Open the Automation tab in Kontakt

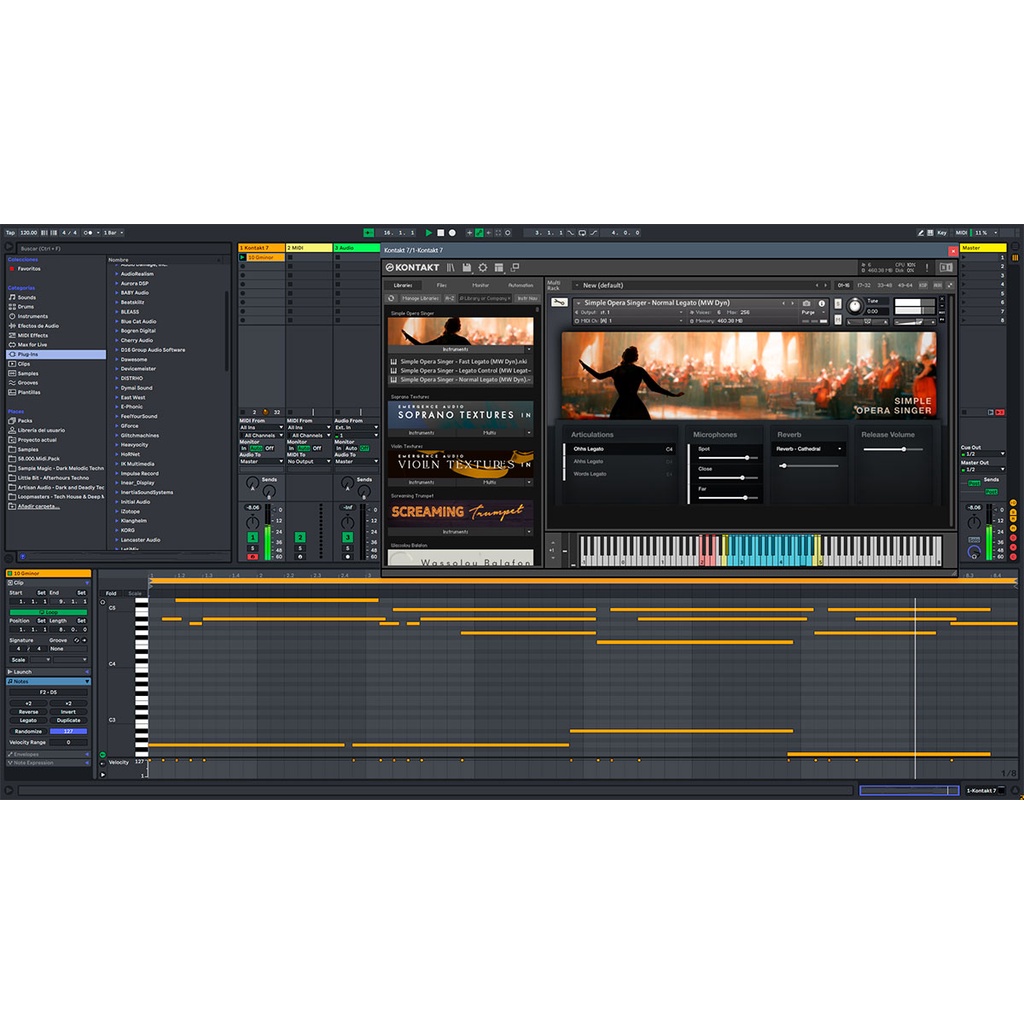[520, 285]
